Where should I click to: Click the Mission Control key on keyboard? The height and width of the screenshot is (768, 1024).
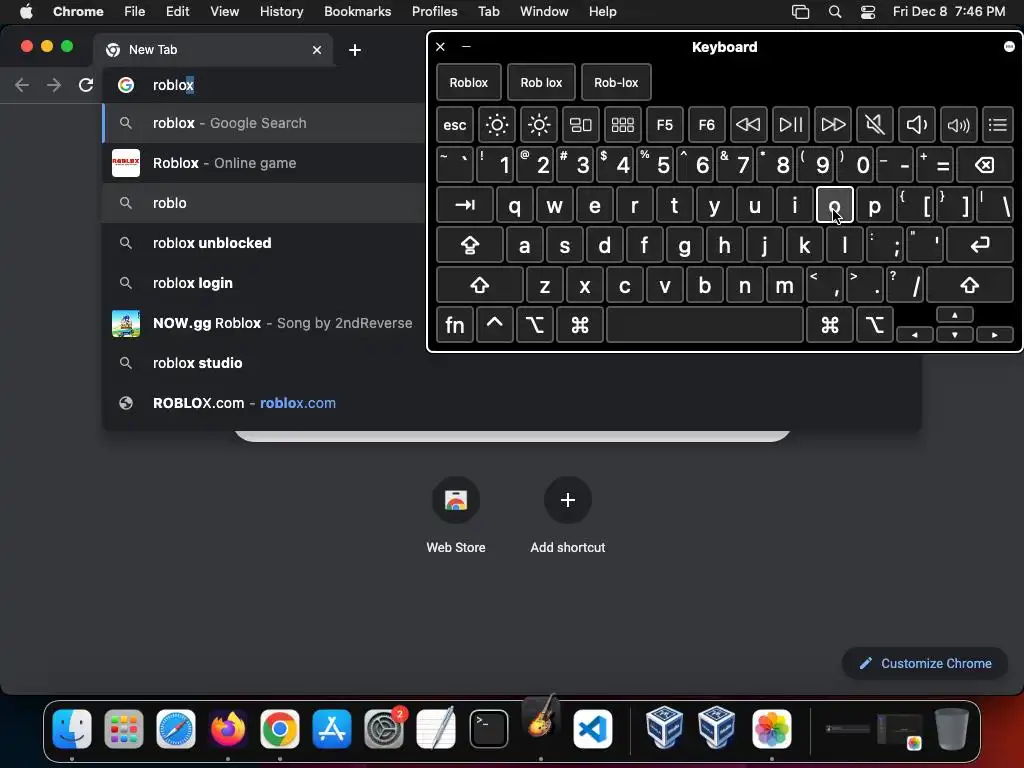pyautogui.click(x=581, y=125)
